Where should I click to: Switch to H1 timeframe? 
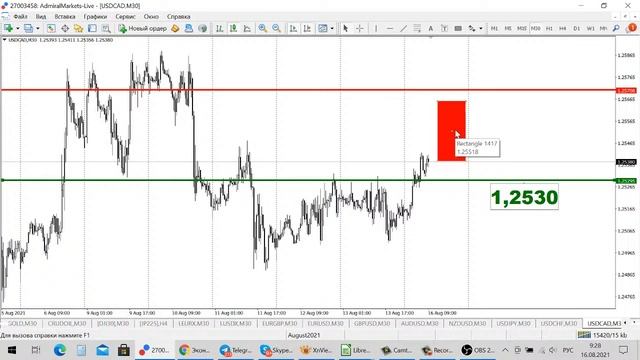[x=549, y=28]
